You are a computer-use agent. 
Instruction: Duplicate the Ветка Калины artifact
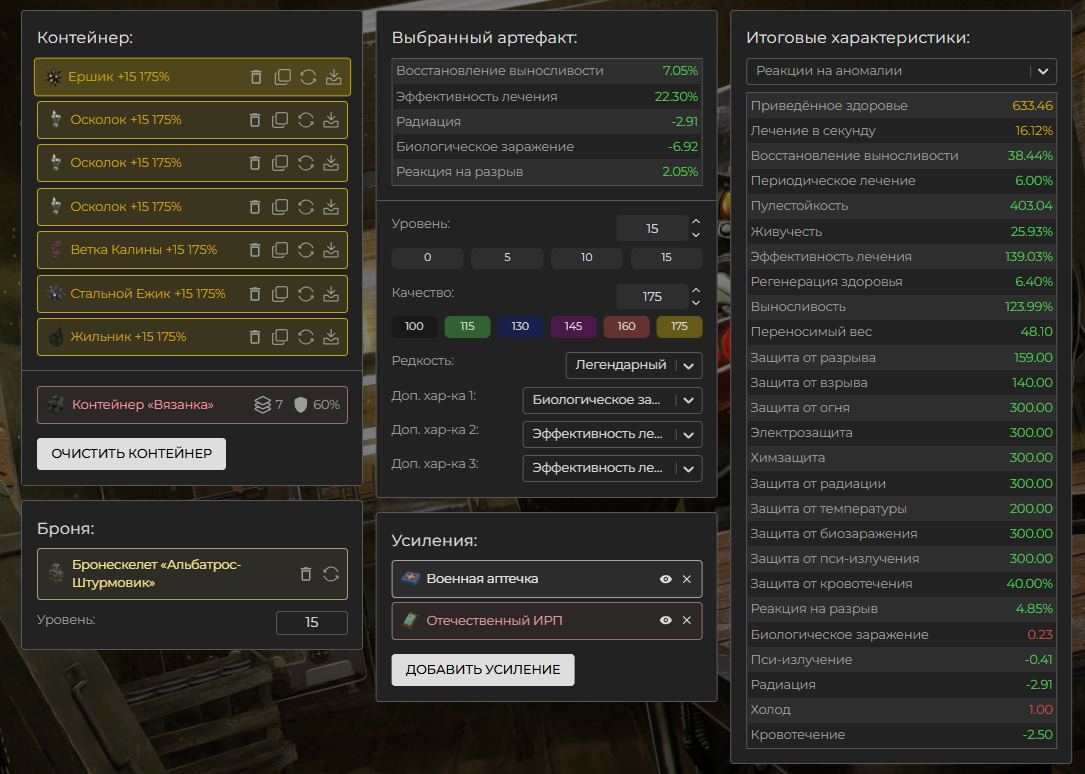click(281, 250)
